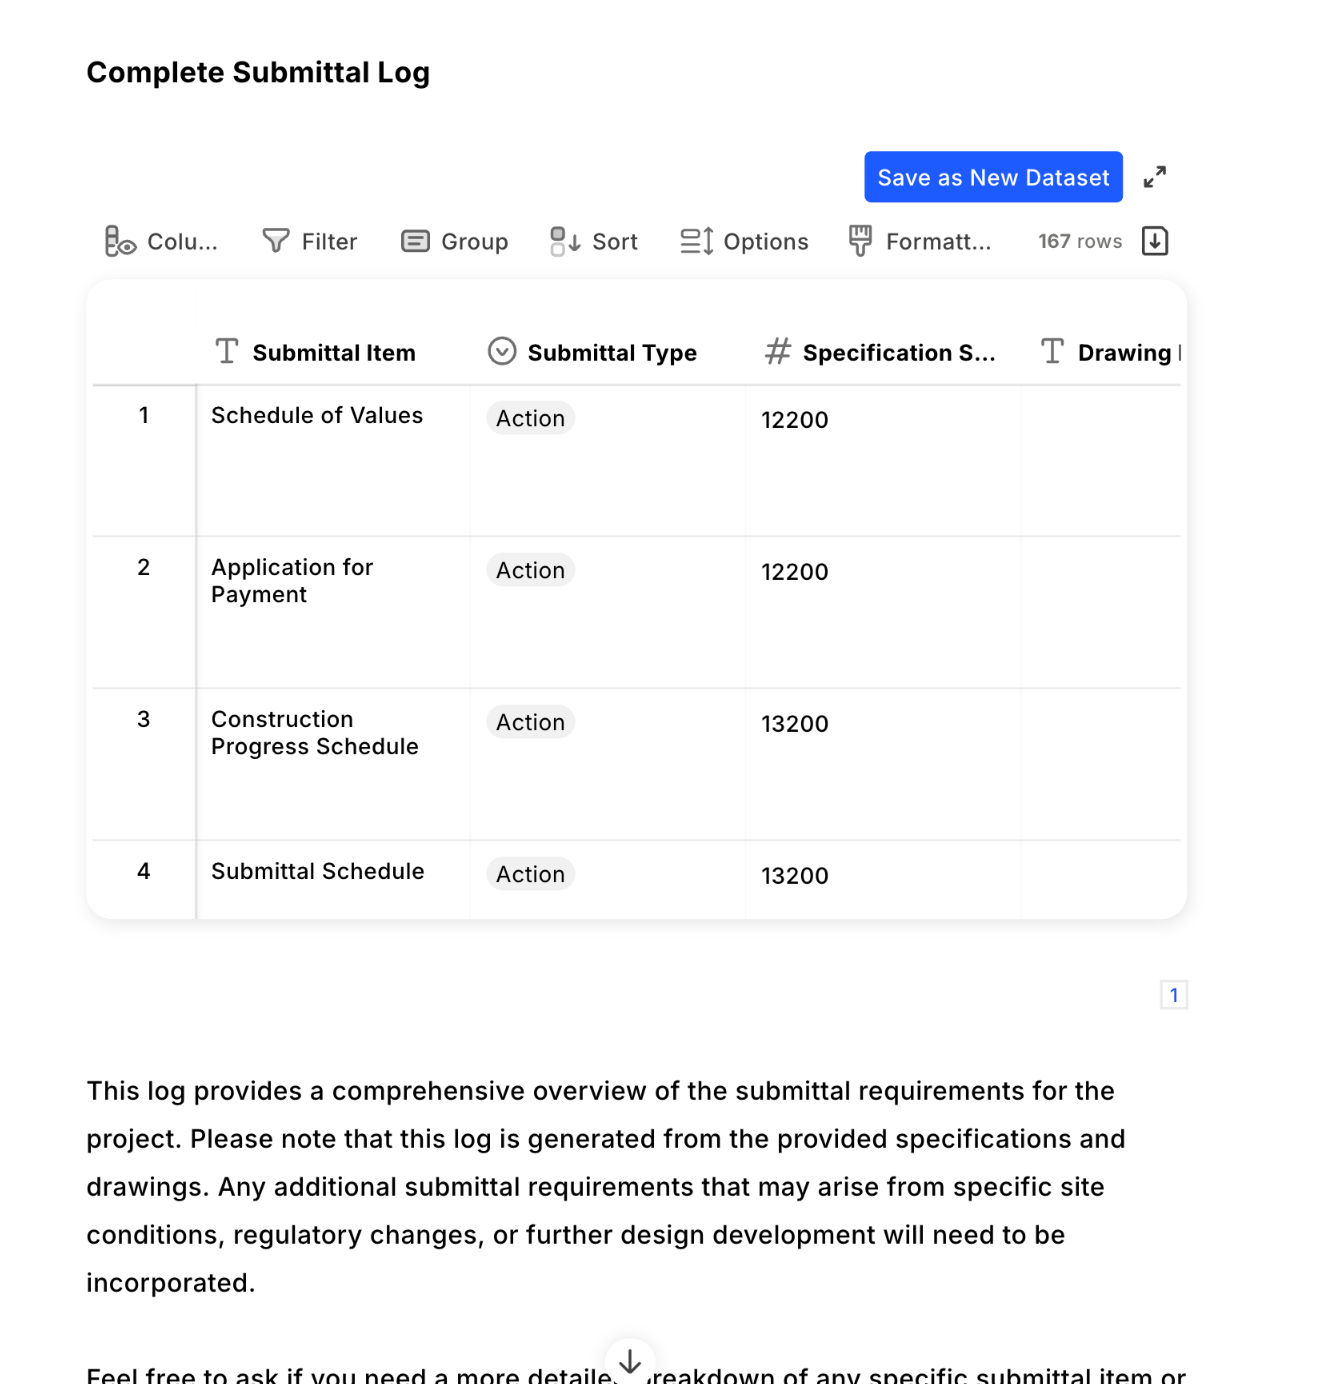This screenshot has height=1384, width=1340.
Task: Click the Submittal Item column header
Action: pos(333,353)
